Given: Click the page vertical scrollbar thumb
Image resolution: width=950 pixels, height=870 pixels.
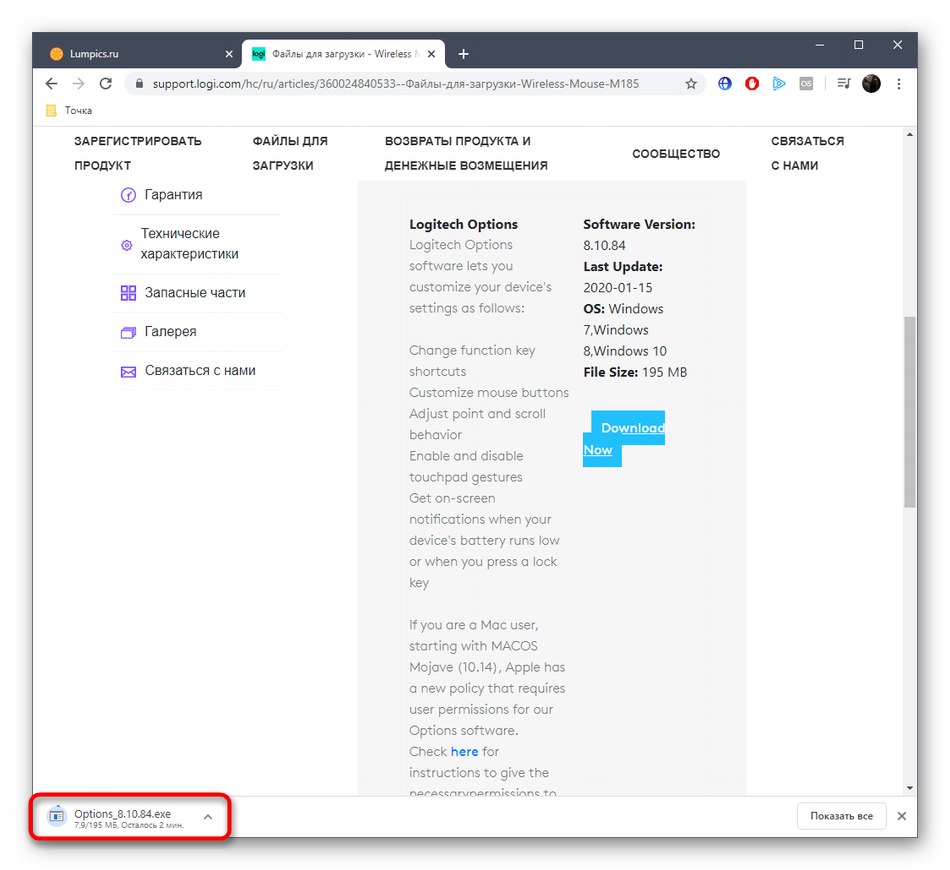Looking at the screenshot, I should 909,412.
